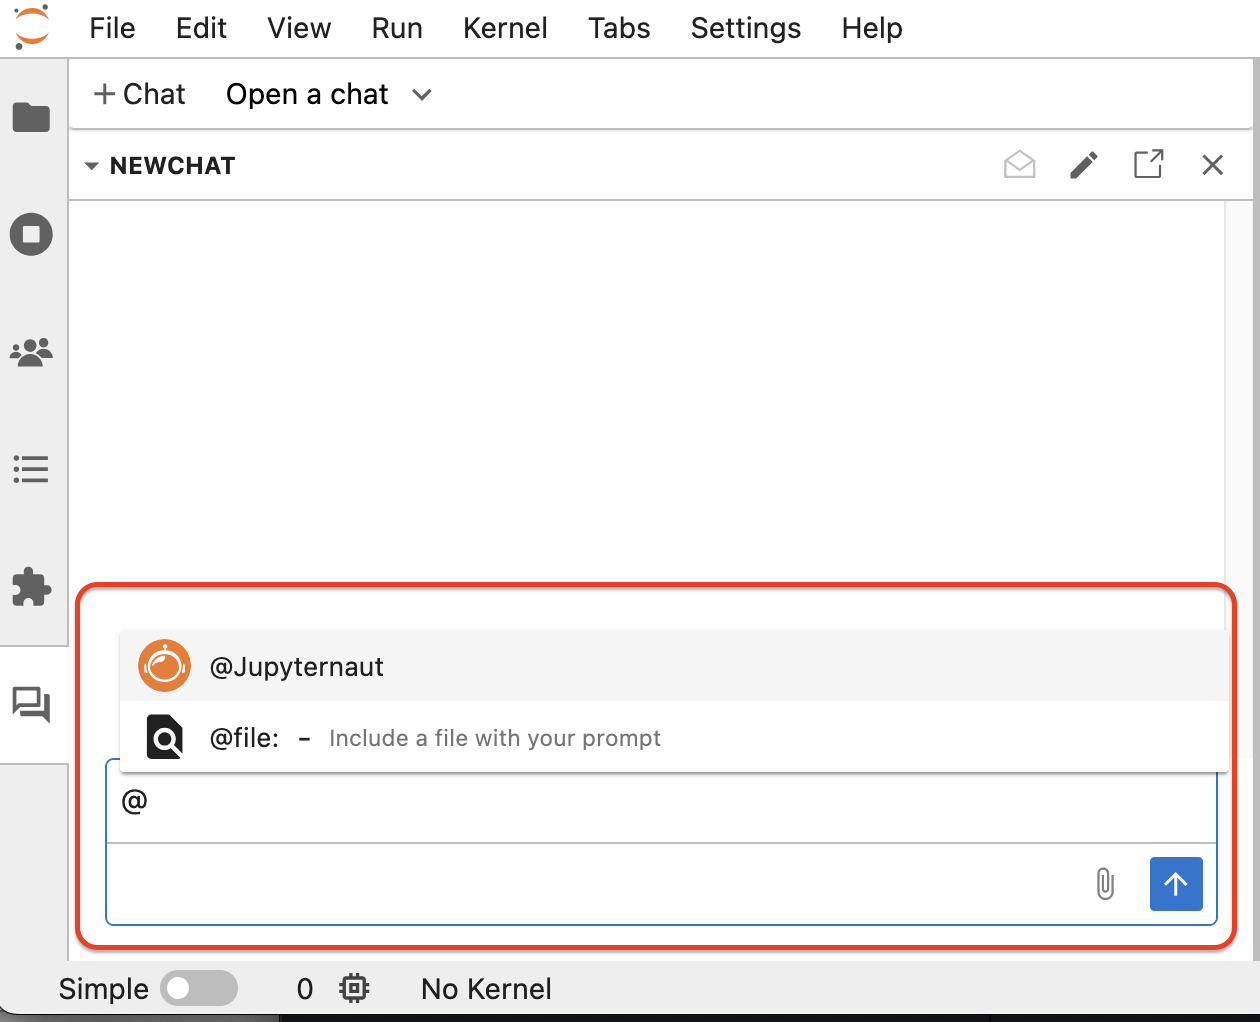Open the Table of Contents panel
1260x1022 pixels.
(31, 469)
